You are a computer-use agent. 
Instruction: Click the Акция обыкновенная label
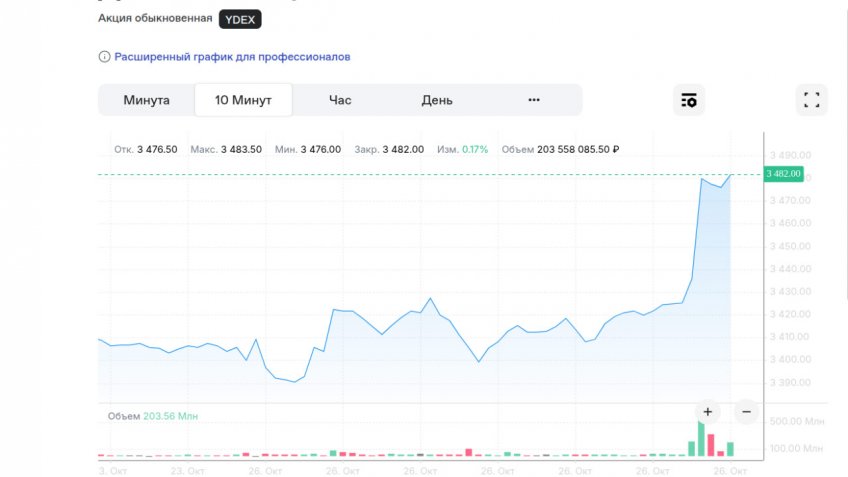coord(155,18)
